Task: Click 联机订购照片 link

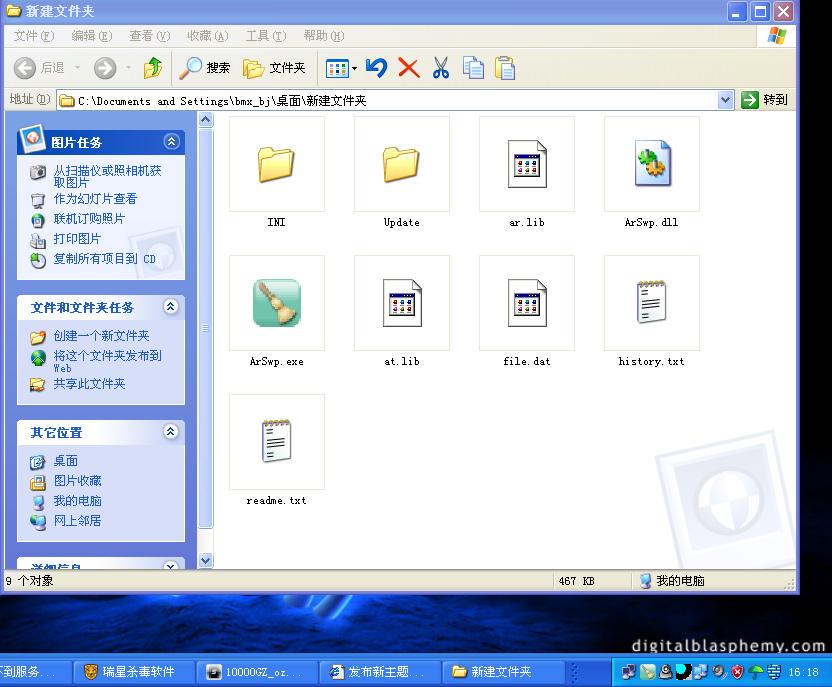Action: point(89,219)
